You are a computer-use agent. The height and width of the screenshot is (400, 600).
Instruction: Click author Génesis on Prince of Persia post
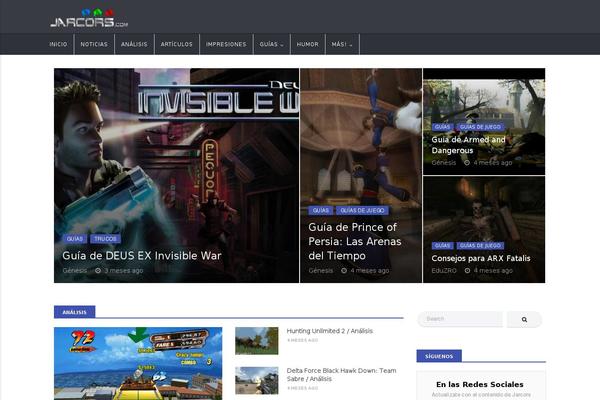(321, 271)
